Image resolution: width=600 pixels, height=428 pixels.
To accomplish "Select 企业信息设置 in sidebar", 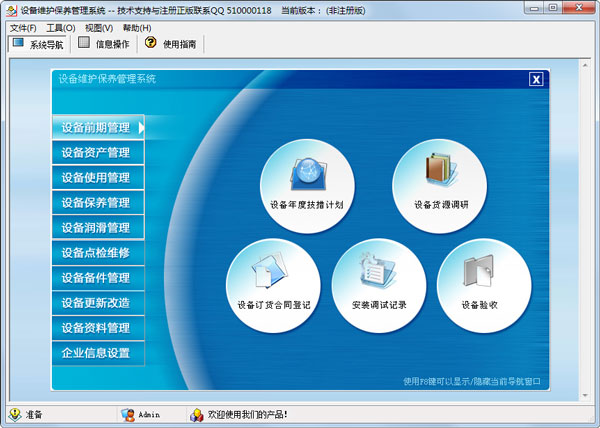I will tap(98, 353).
